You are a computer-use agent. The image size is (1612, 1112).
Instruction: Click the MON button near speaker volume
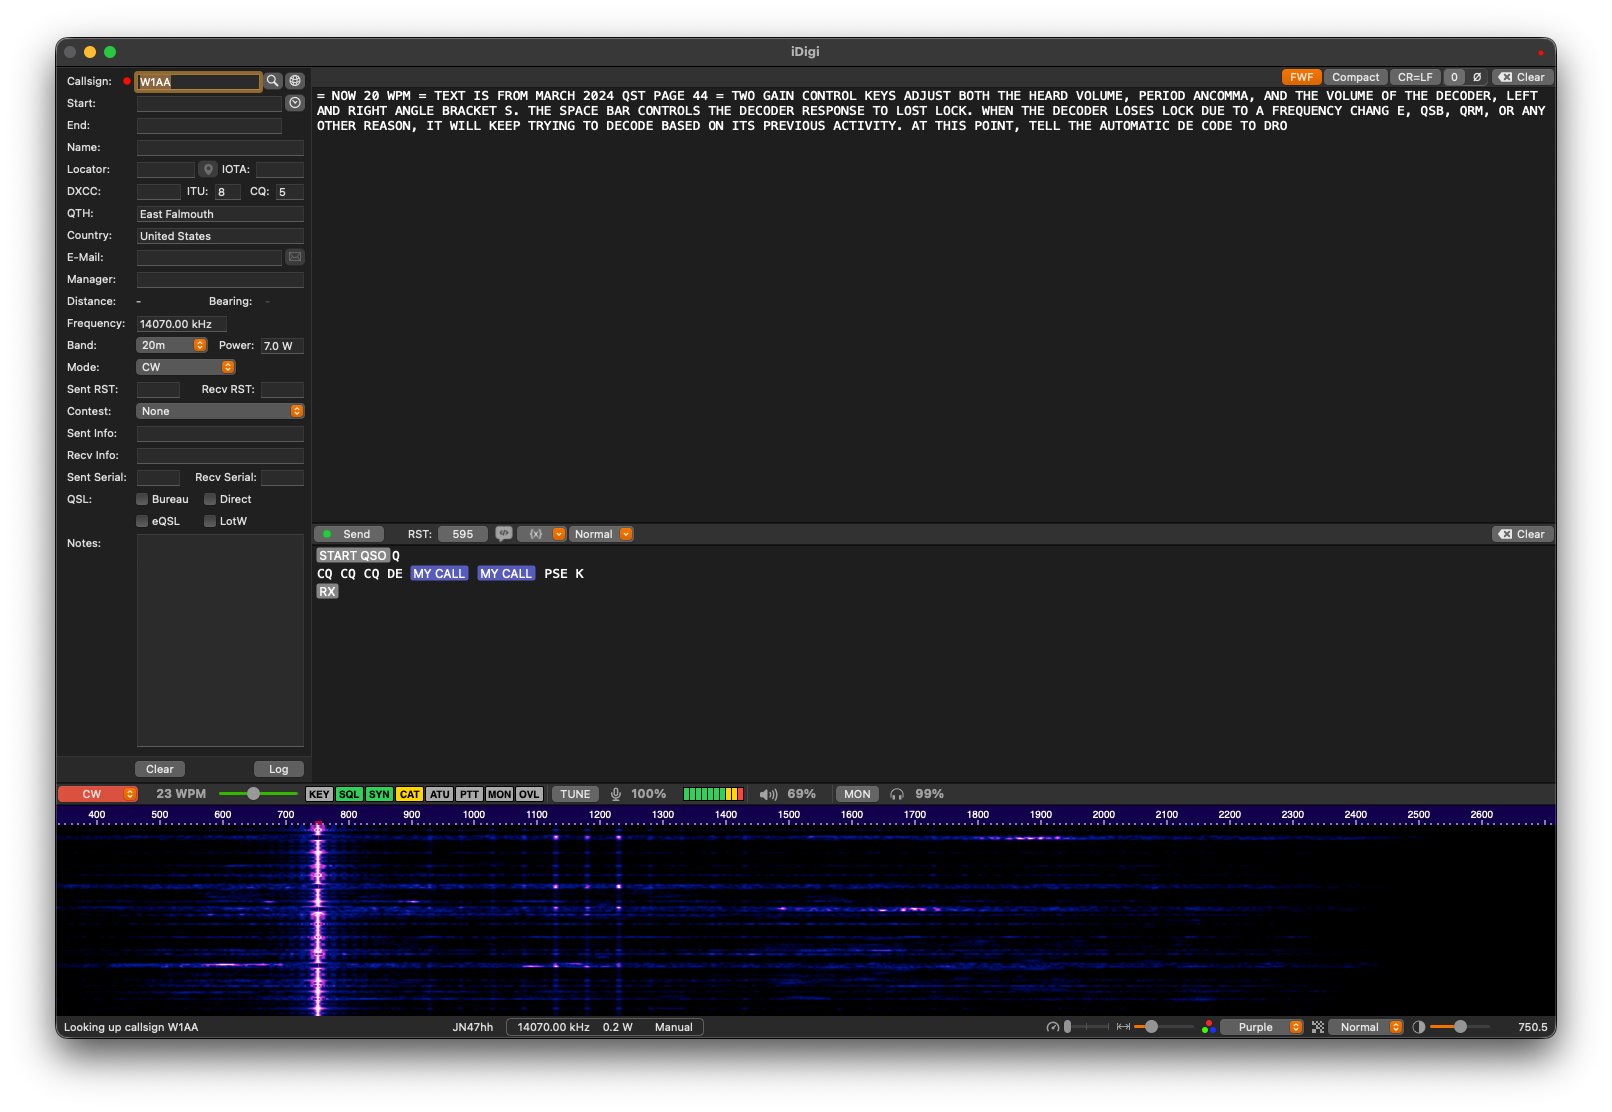(857, 794)
